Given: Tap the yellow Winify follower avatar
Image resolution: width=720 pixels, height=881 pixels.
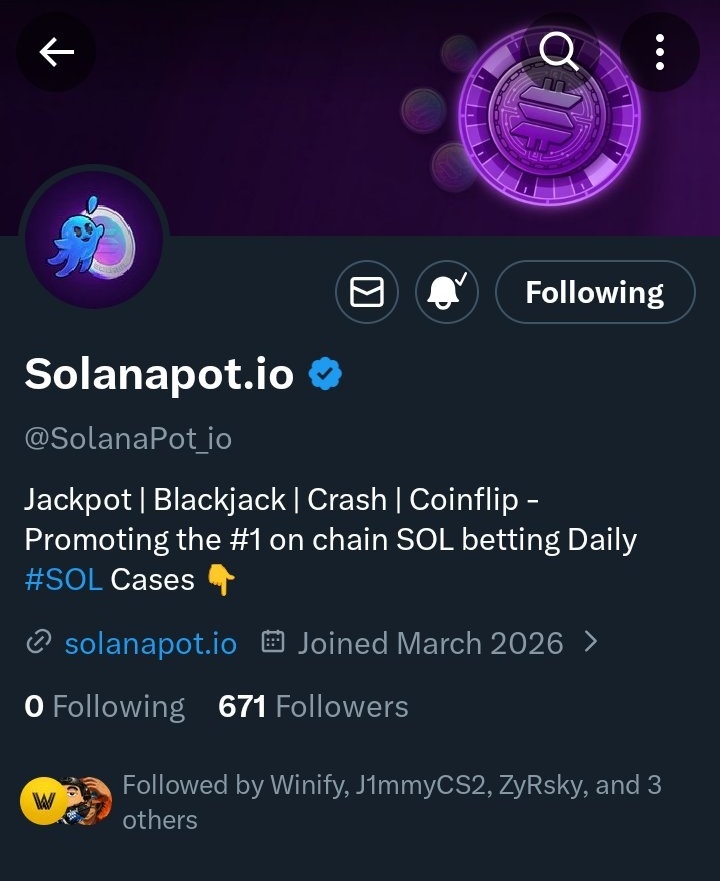Looking at the screenshot, I should pos(44,800).
